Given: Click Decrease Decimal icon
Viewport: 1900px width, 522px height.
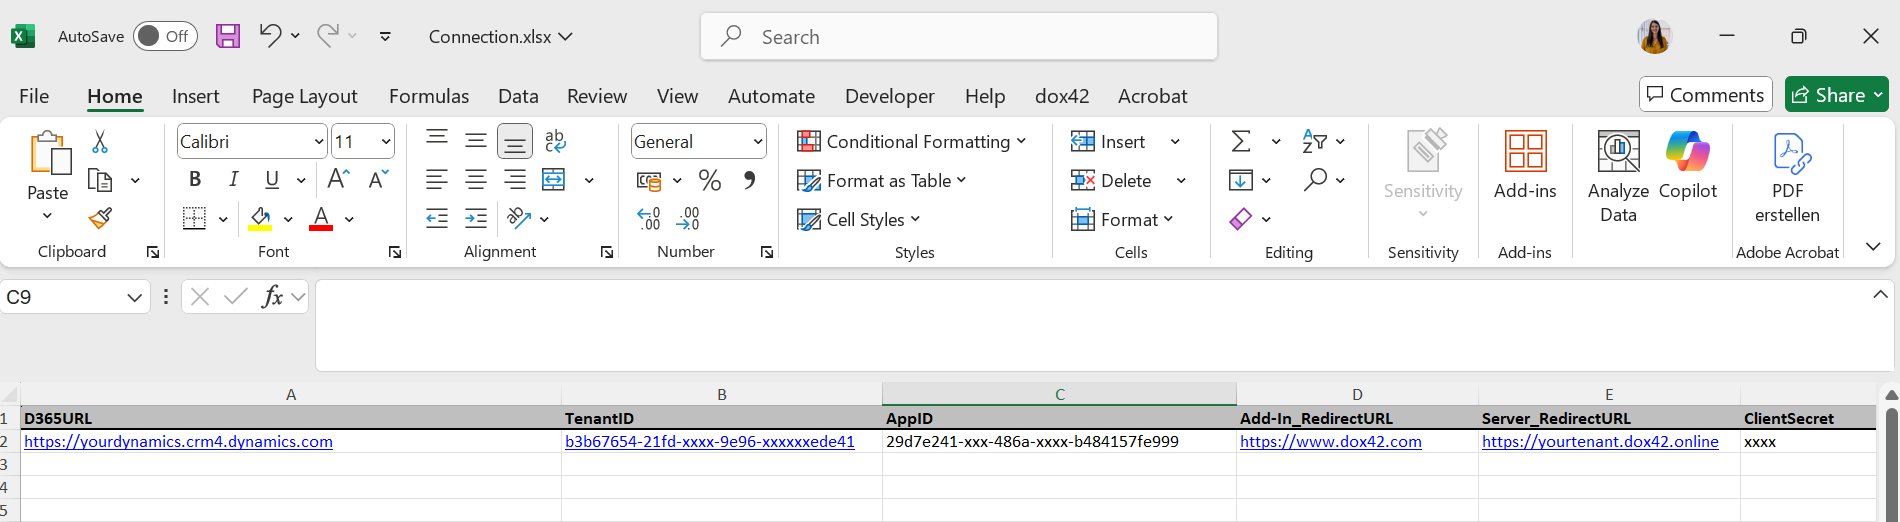Looking at the screenshot, I should (688, 218).
